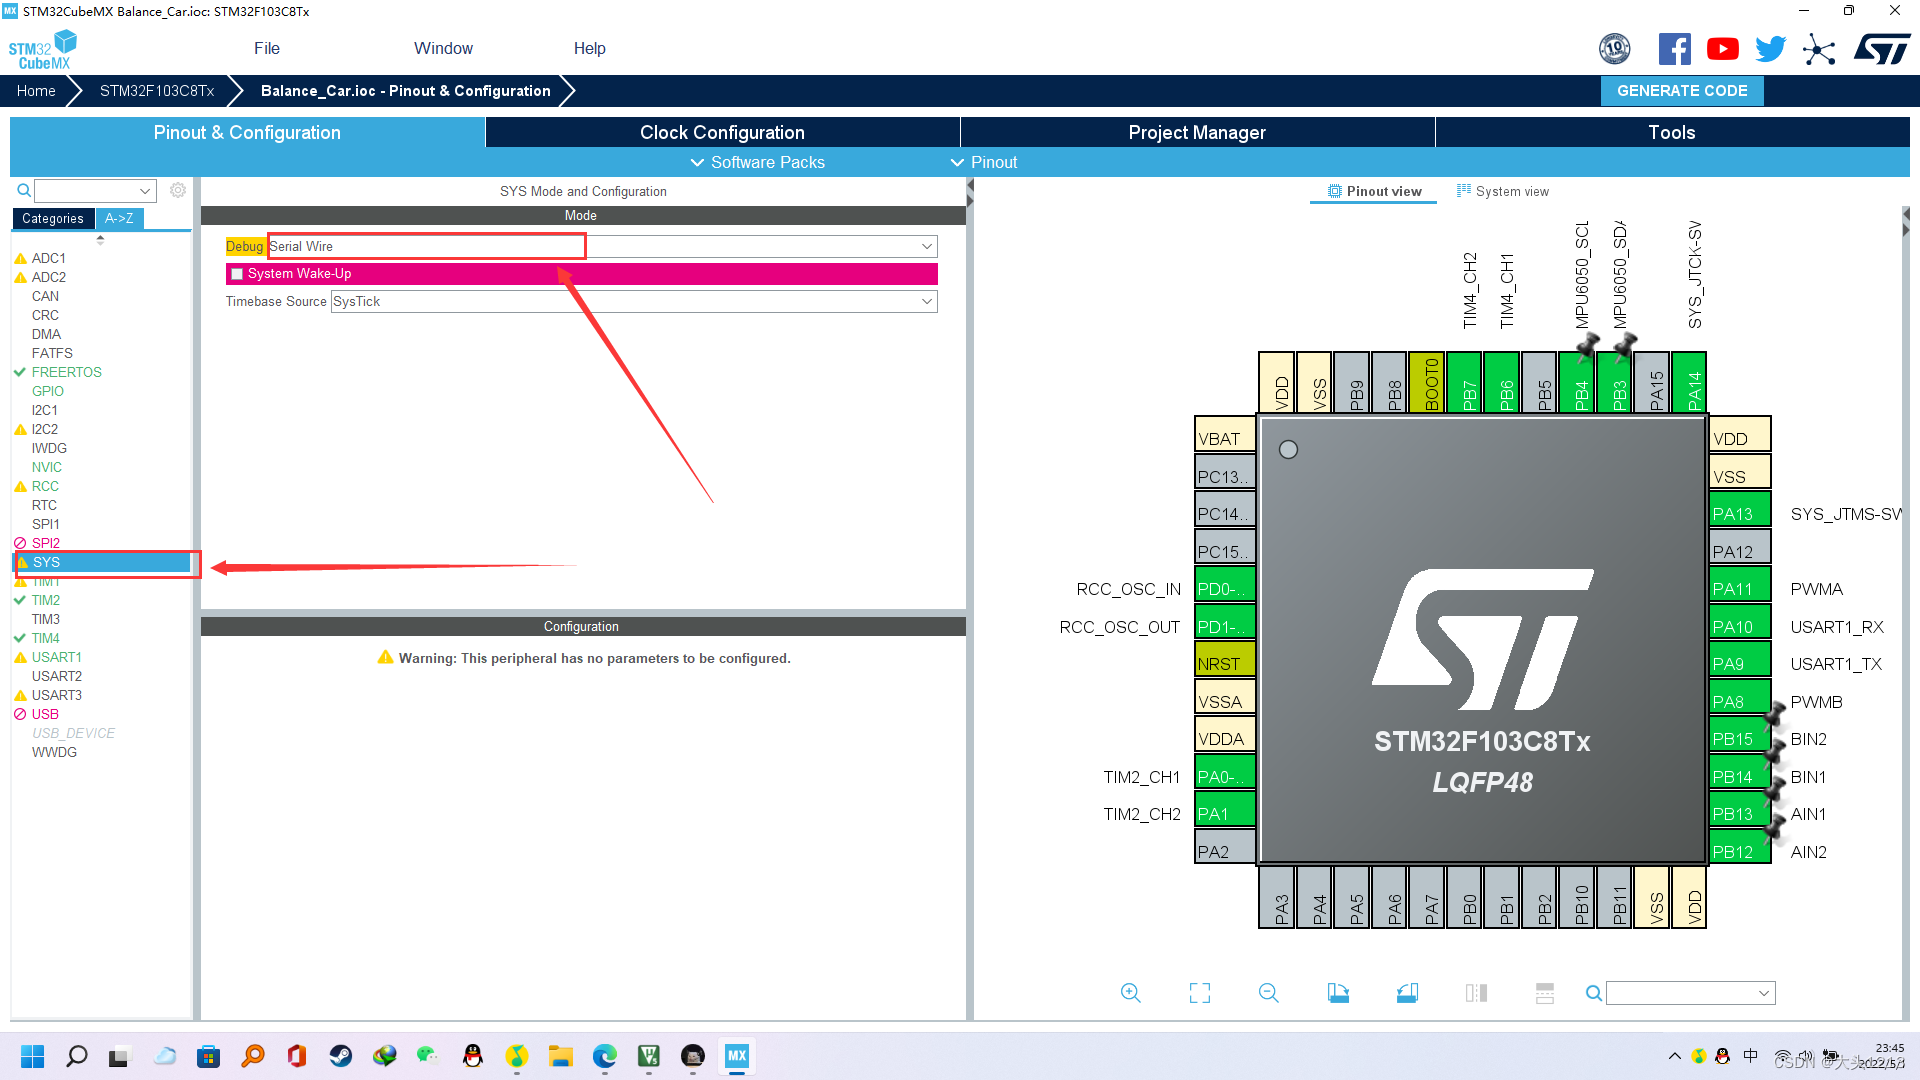Rotate the chip view clockwise

tap(1338, 993)
